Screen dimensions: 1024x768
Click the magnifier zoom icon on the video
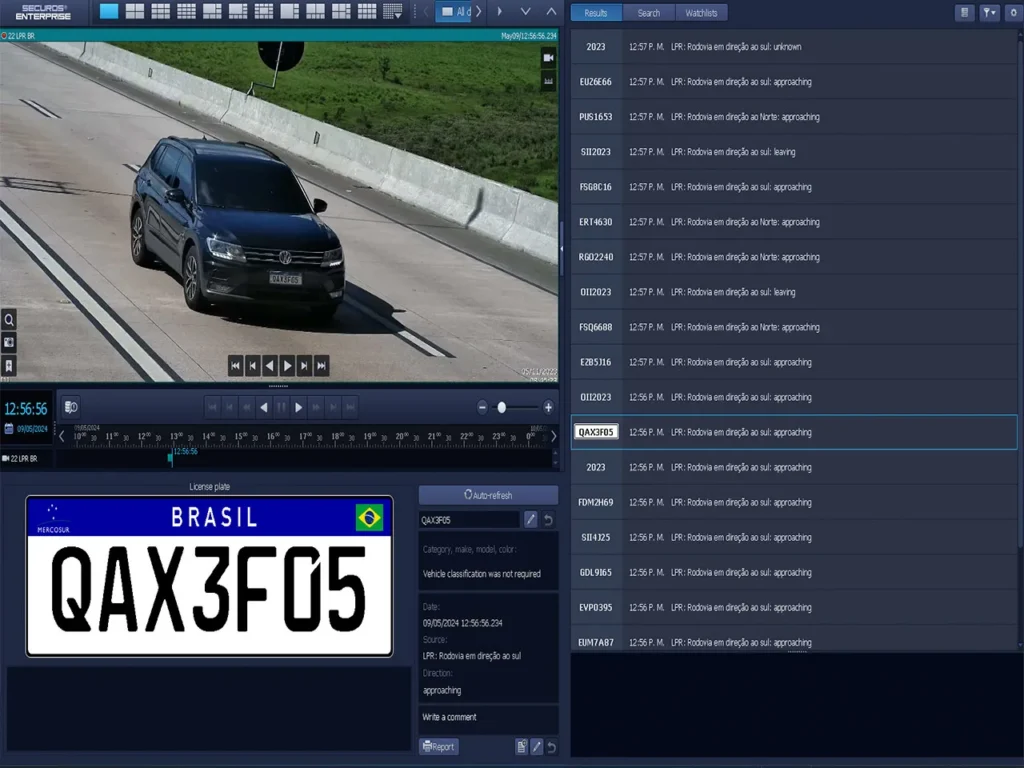(x=9, y=320)
